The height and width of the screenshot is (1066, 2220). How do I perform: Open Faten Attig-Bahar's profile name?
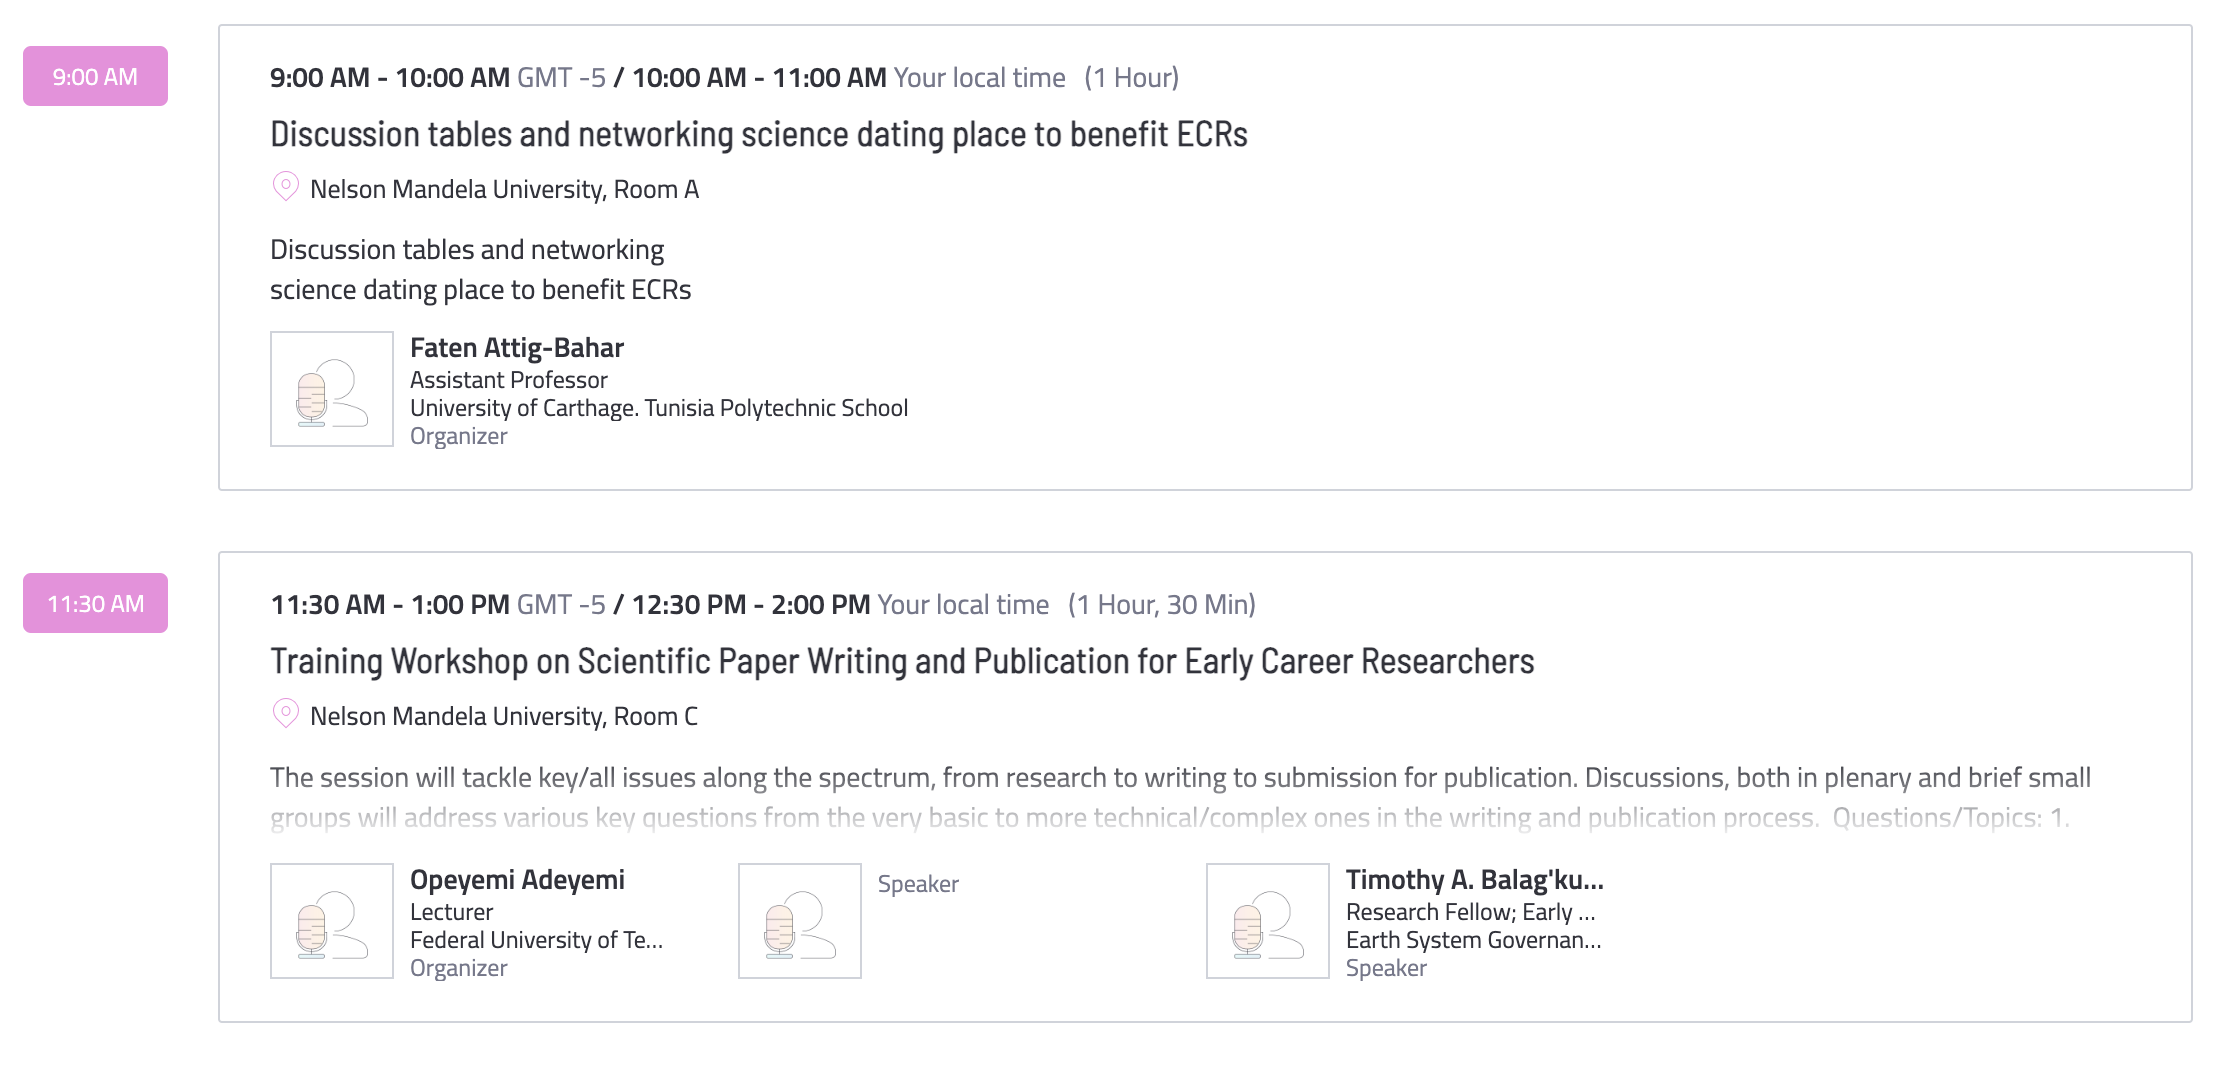517,348
